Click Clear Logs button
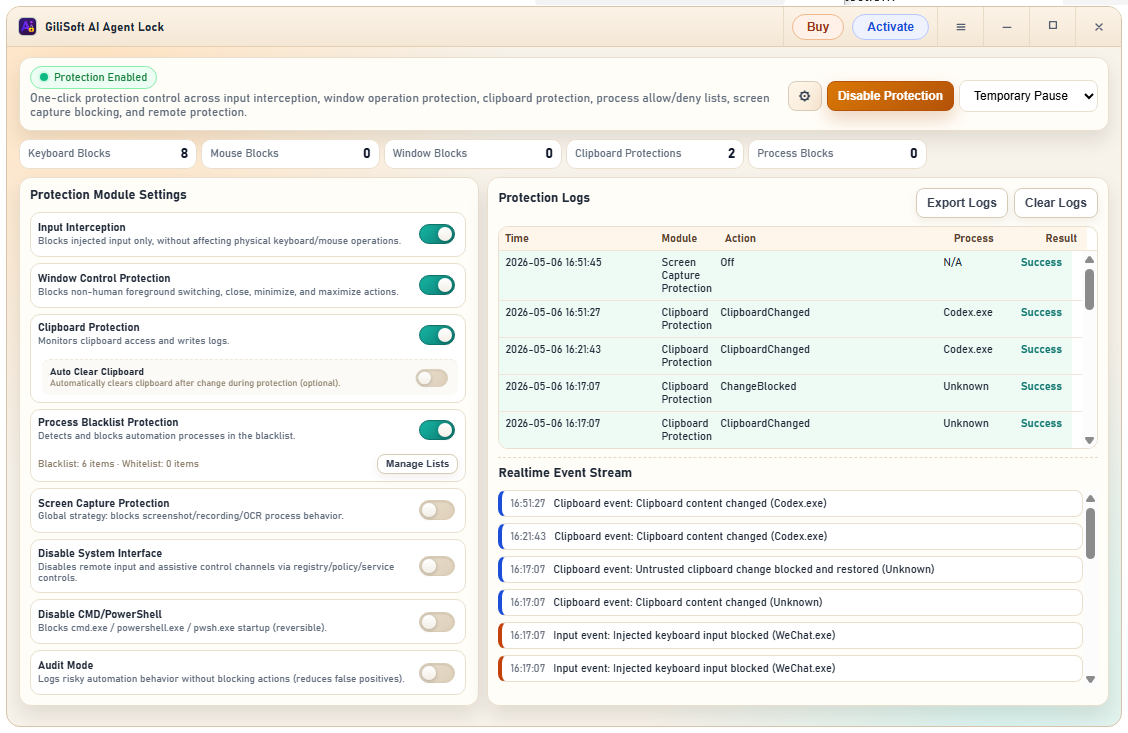 [x=1055, y=203]
